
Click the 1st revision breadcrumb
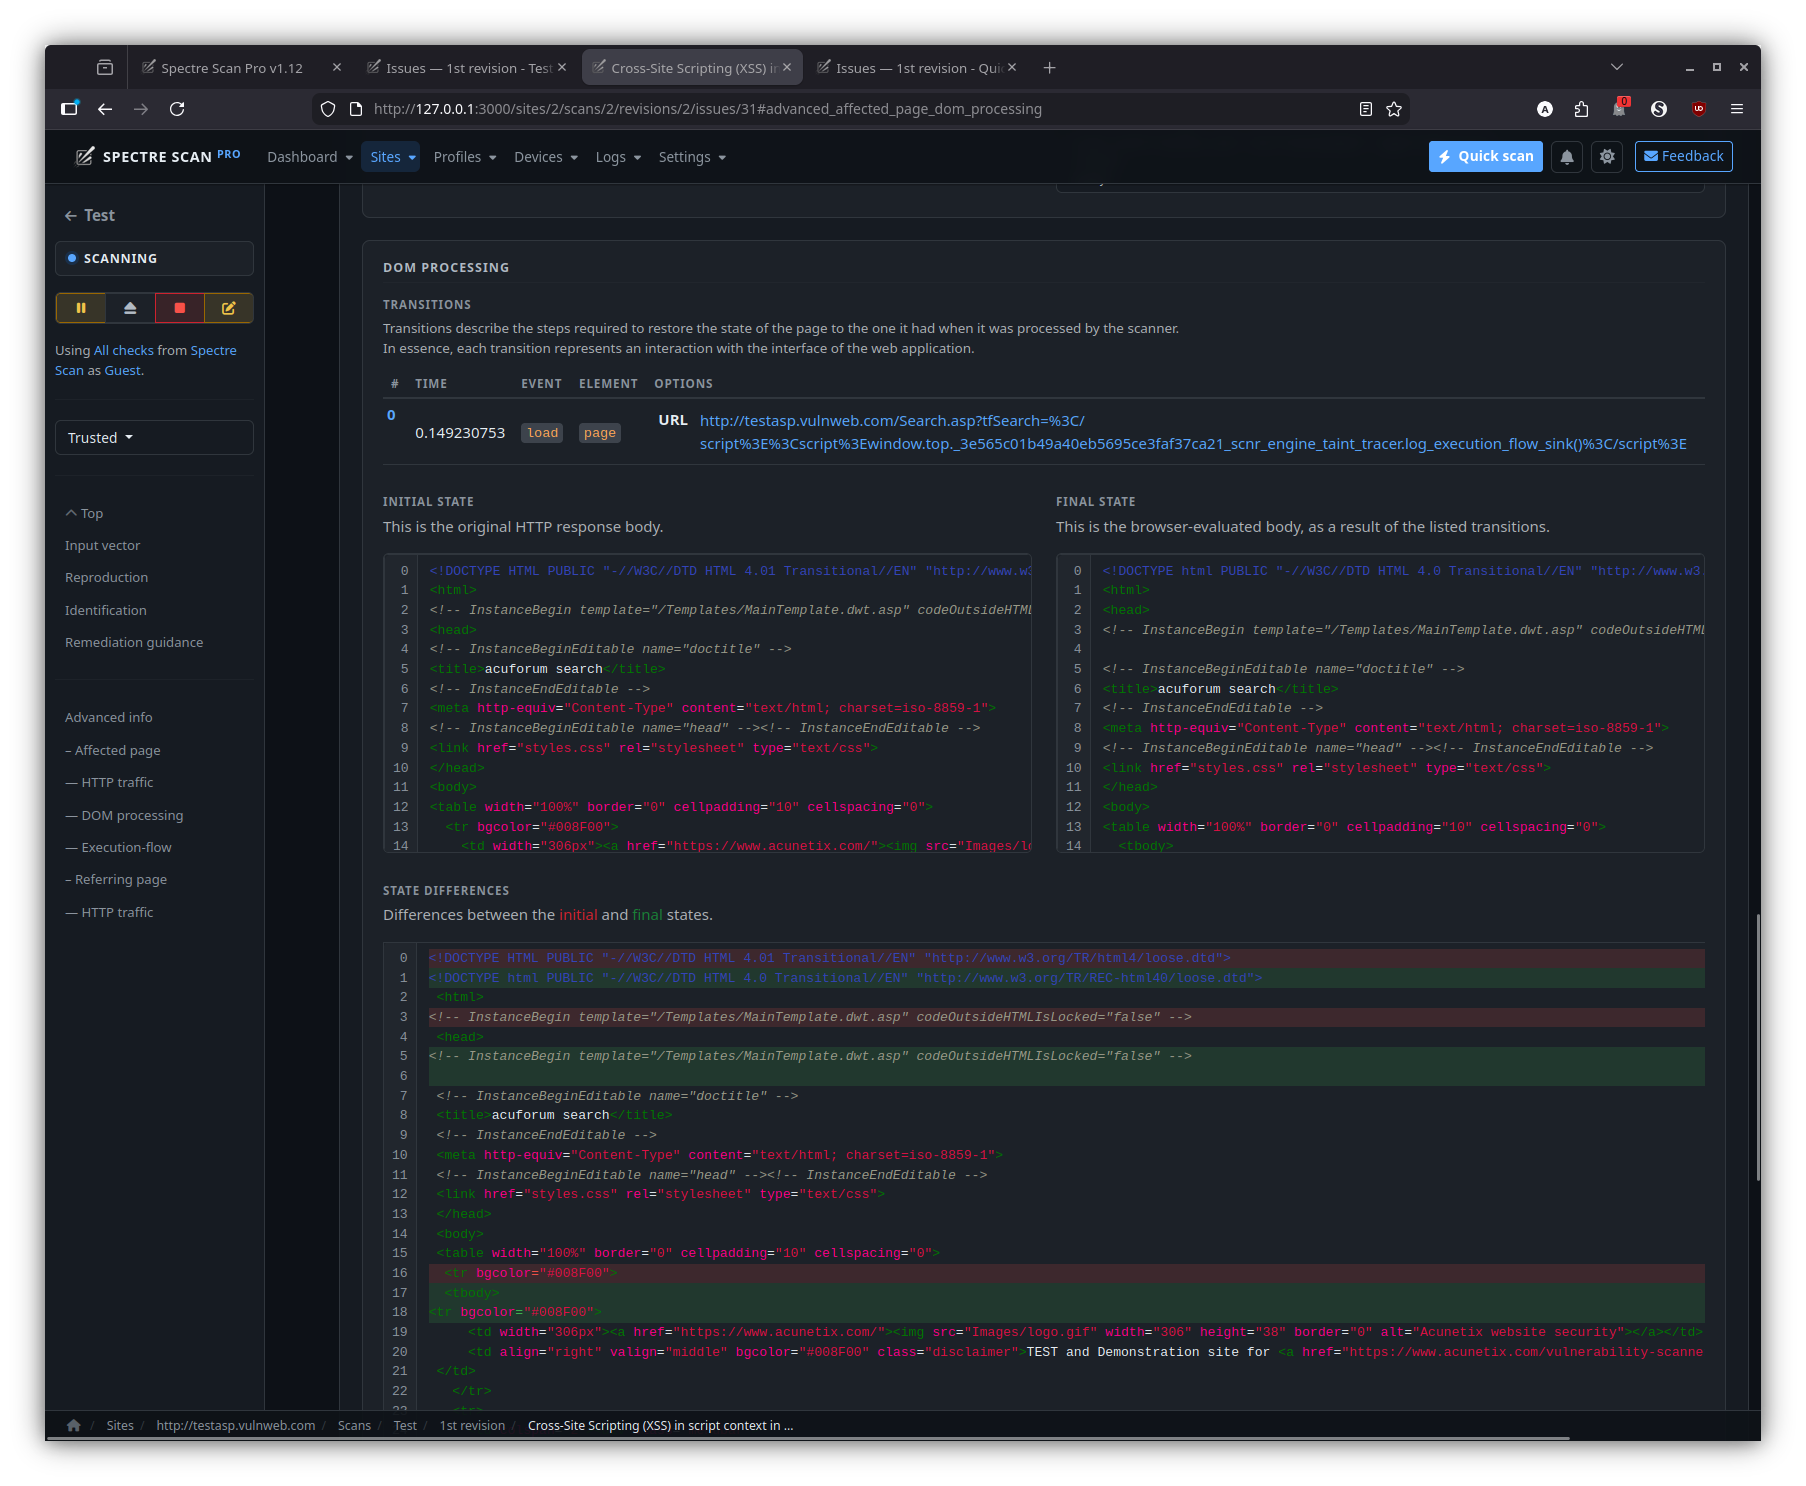(x=472, y=1426)
